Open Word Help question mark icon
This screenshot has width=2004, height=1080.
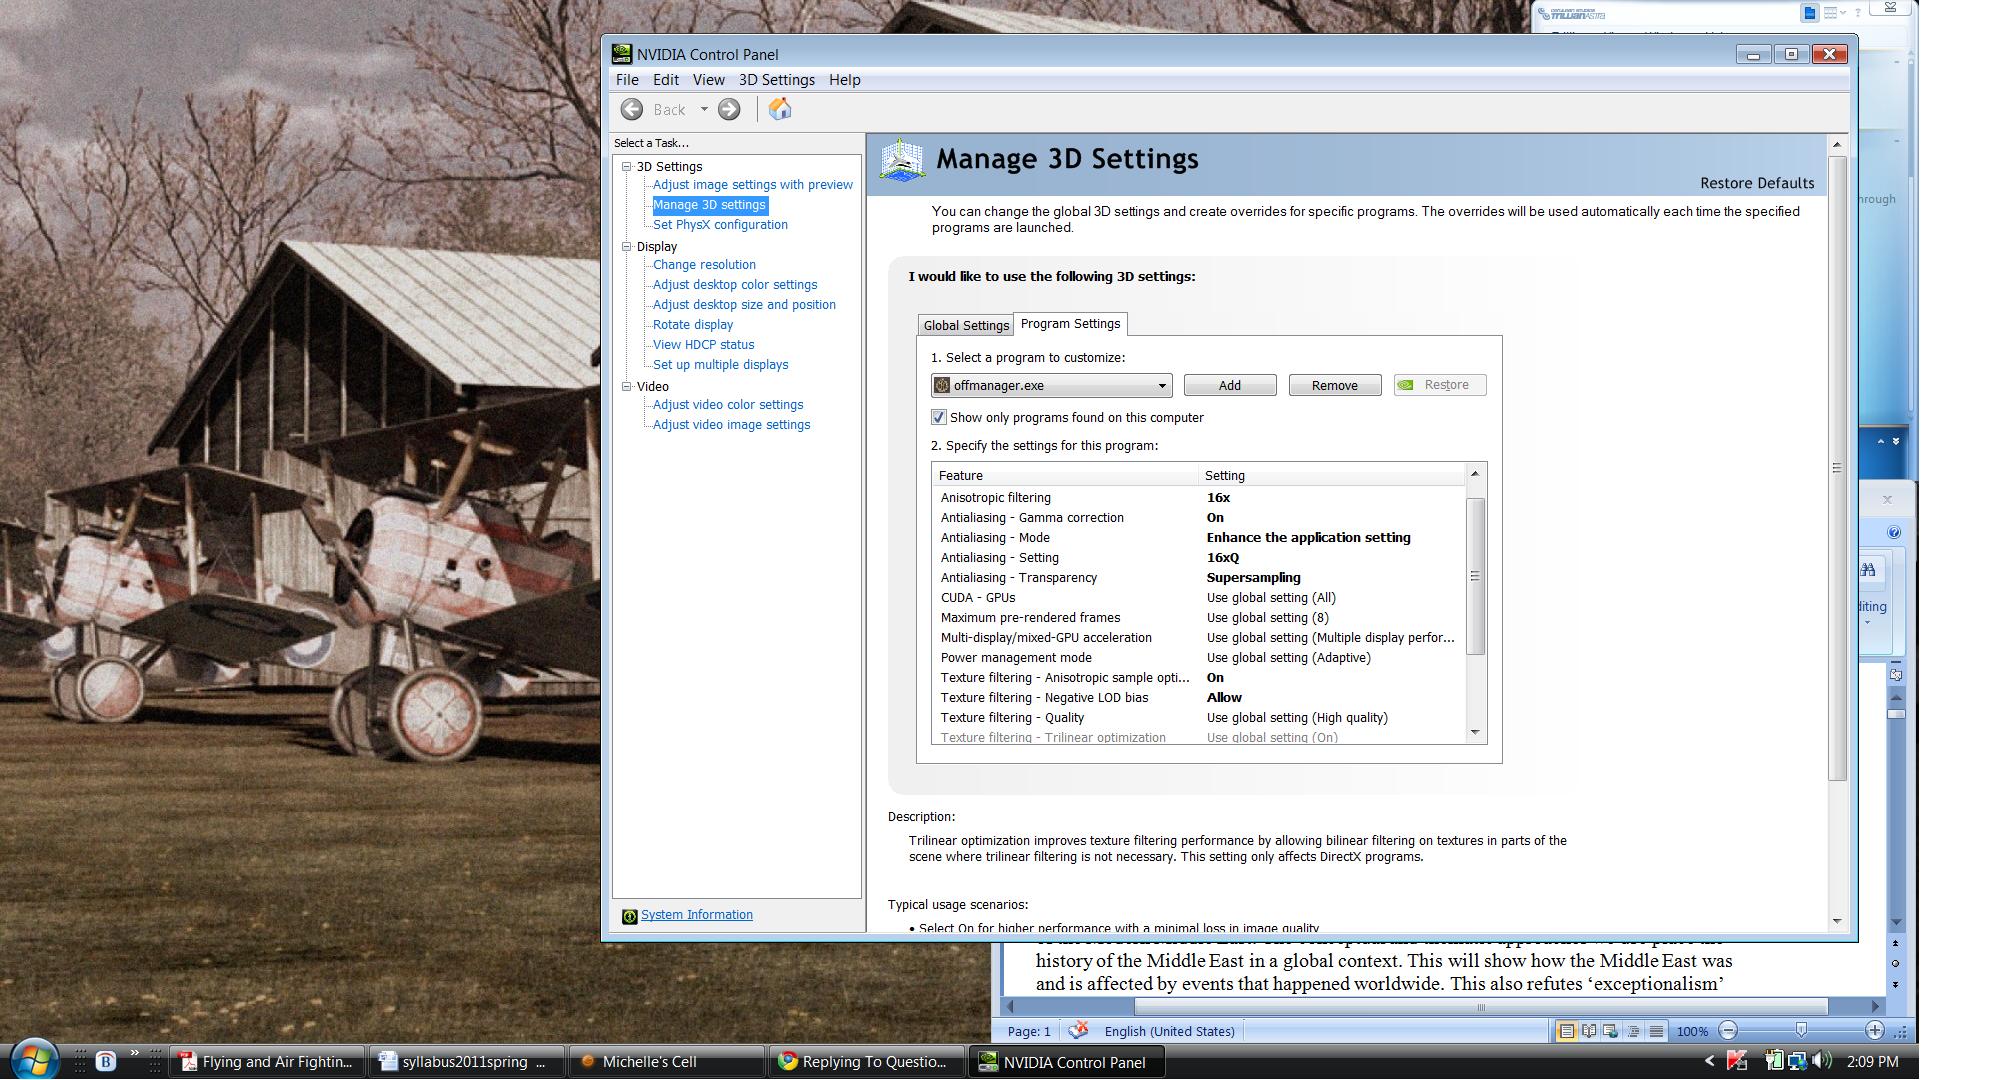pos(1894,532)
